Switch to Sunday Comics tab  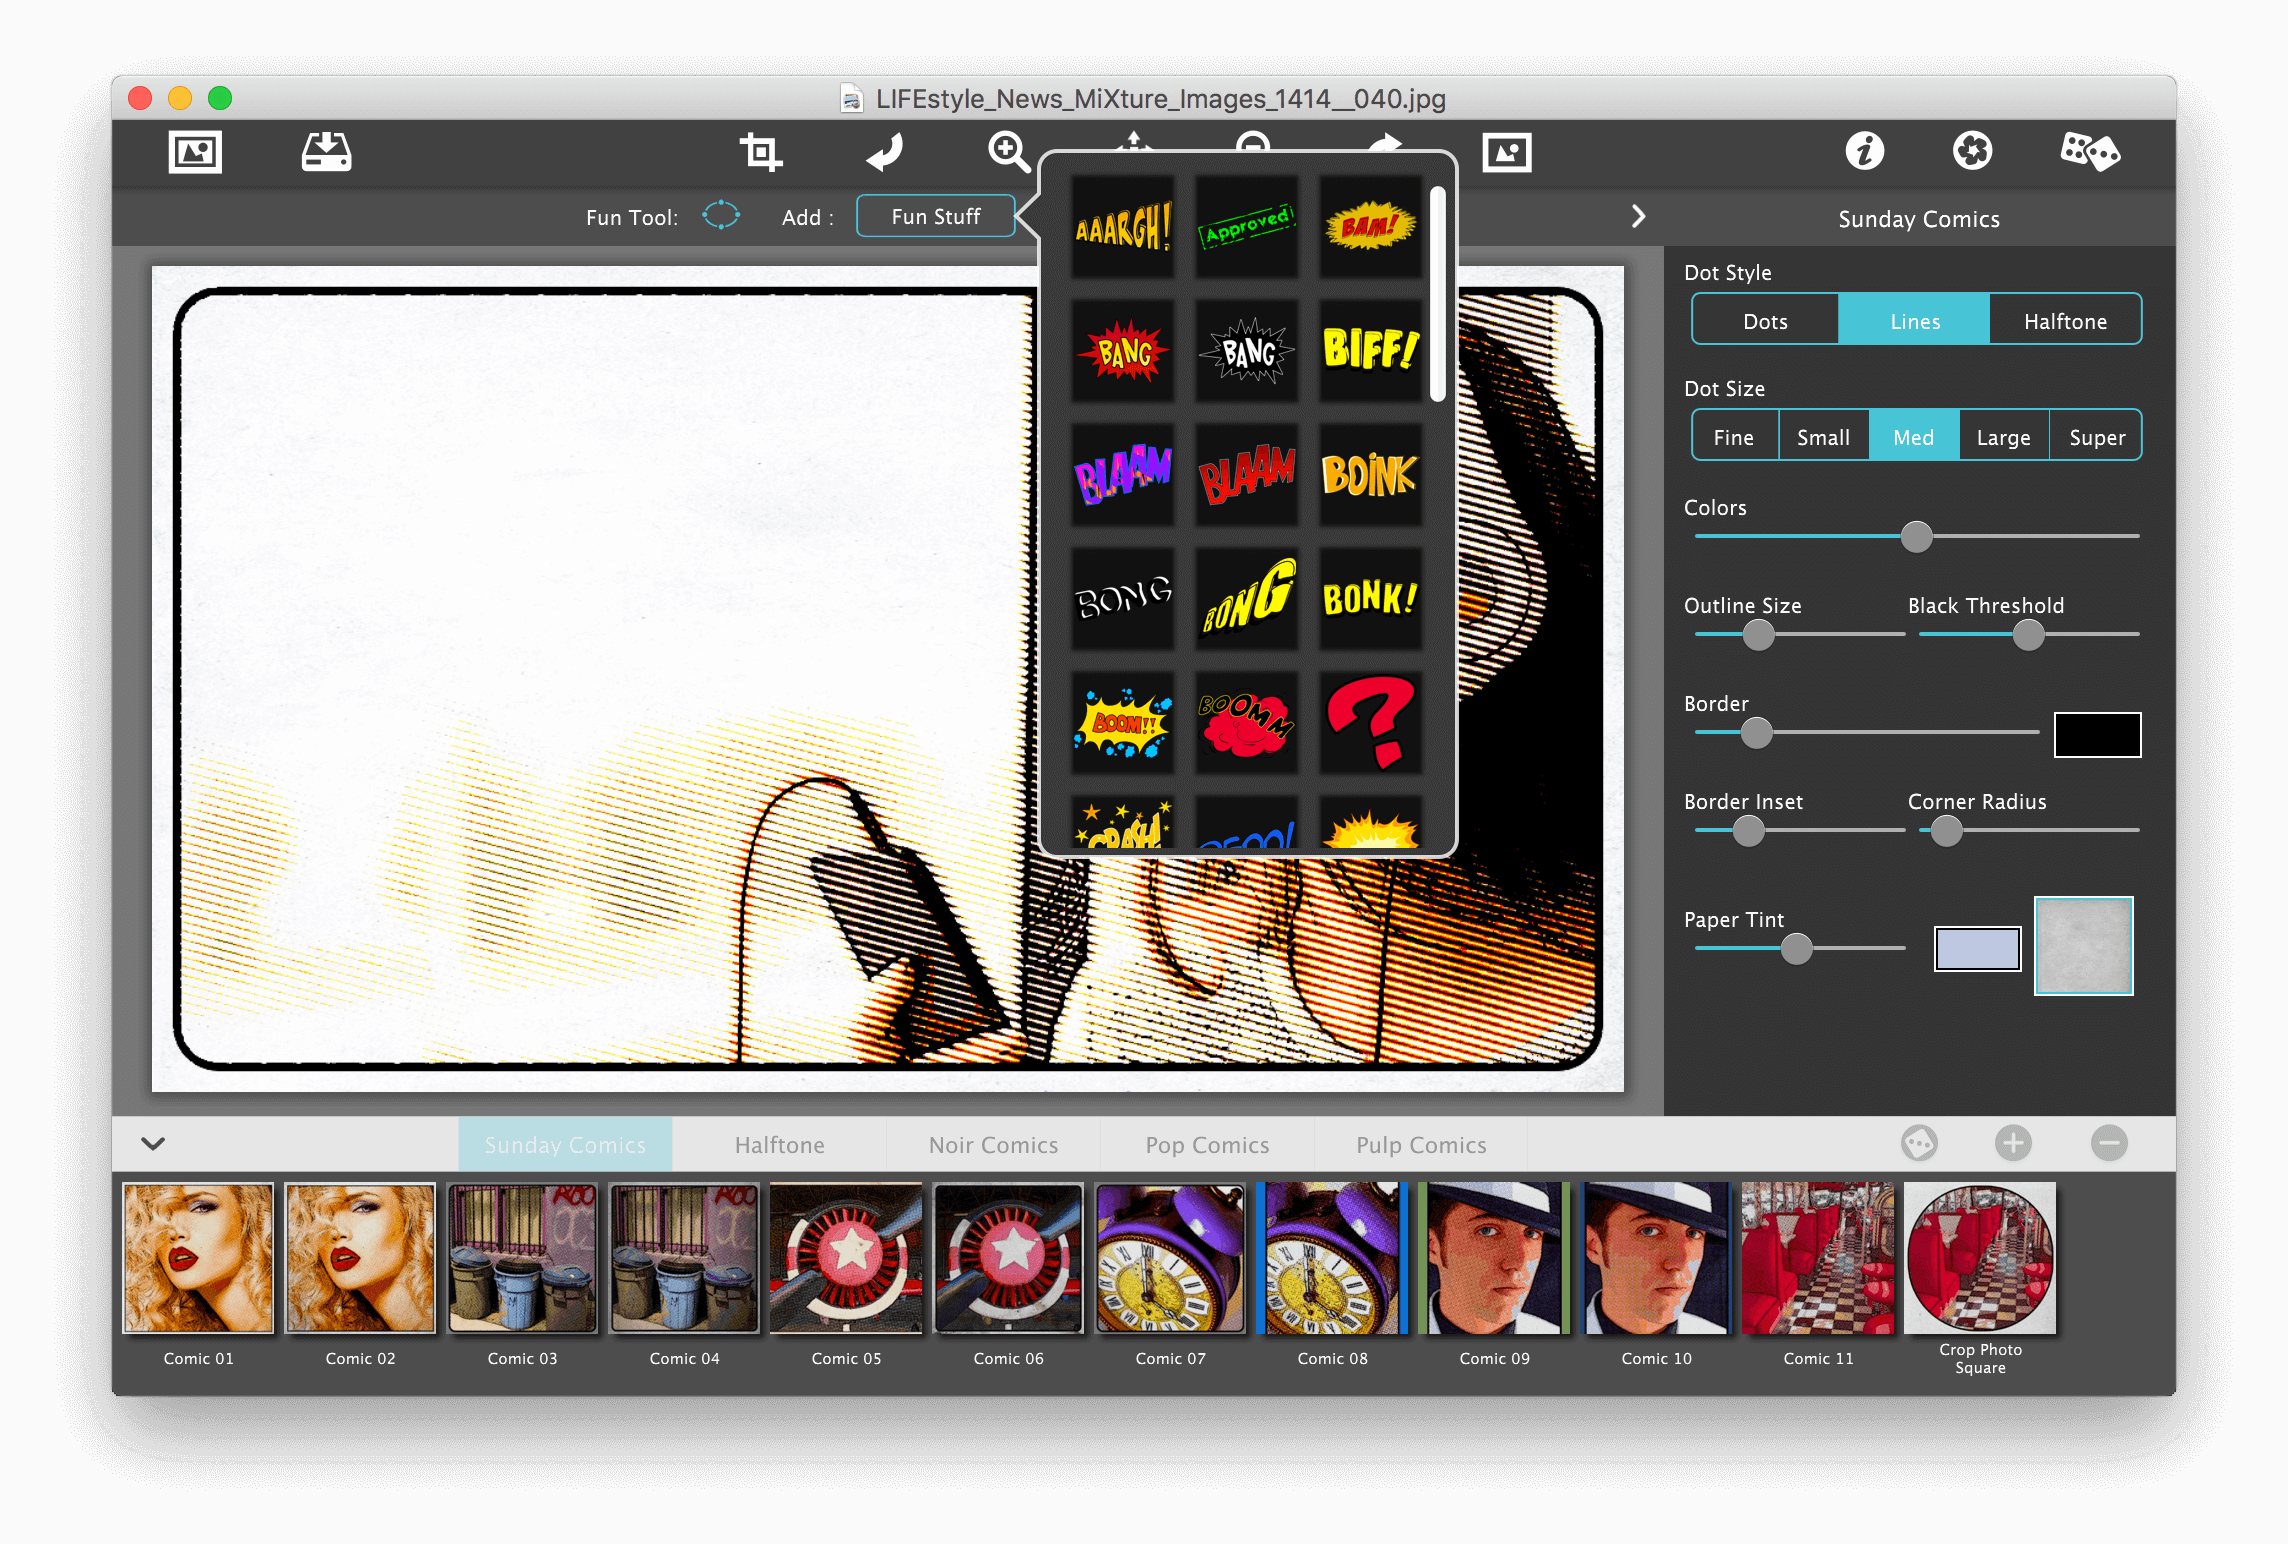[565, 1144]
